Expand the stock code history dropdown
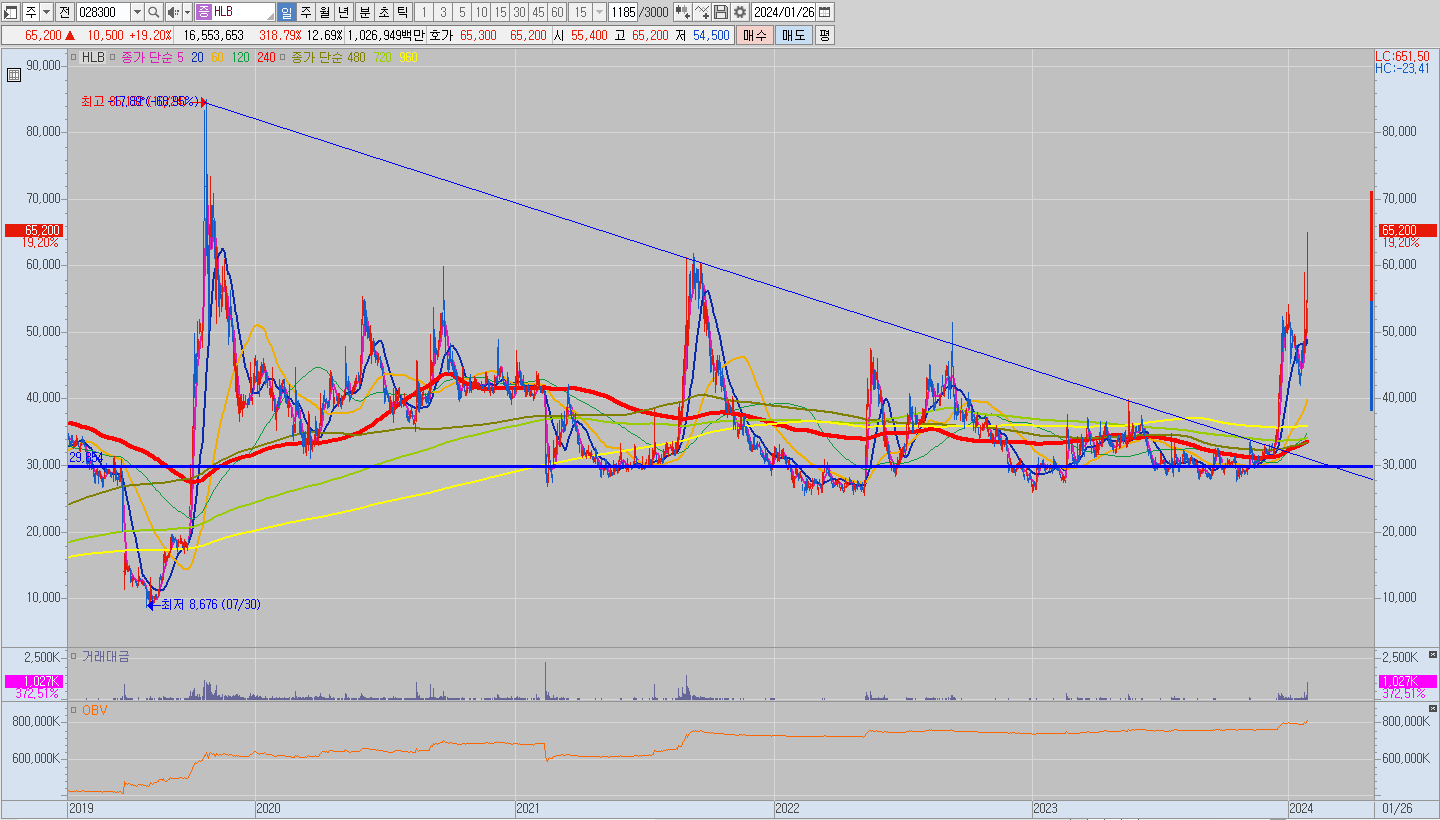This screenshot has width=1440, height=820. point(137,12)
